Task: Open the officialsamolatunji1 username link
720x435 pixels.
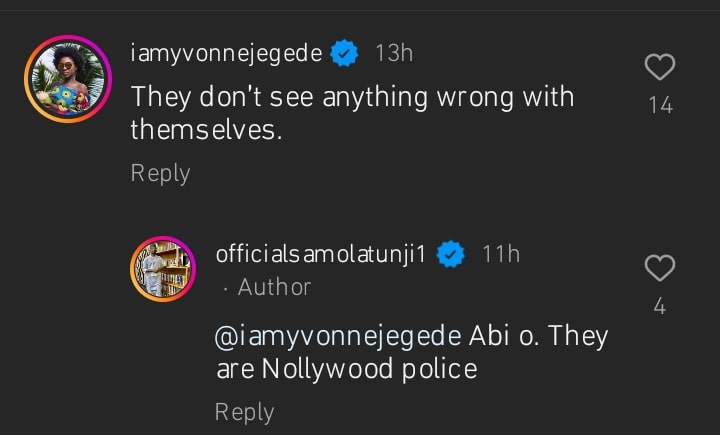Action: coord(322,255)
